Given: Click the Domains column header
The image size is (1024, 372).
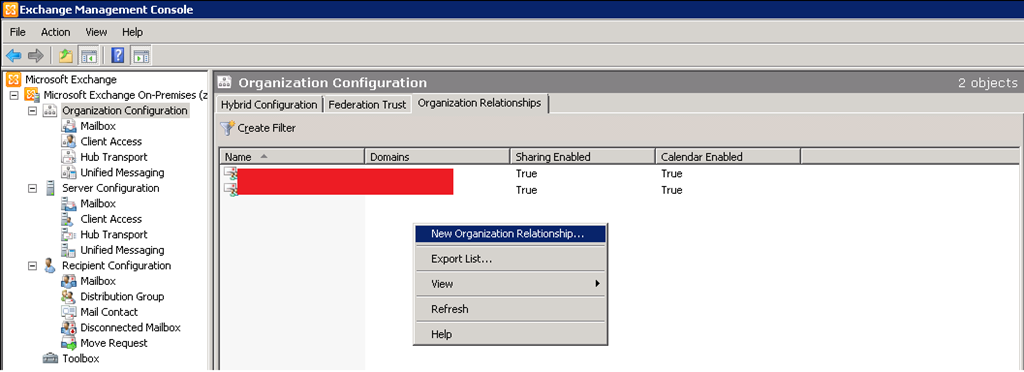Looking at the screenshot, I should click(437, 157).
